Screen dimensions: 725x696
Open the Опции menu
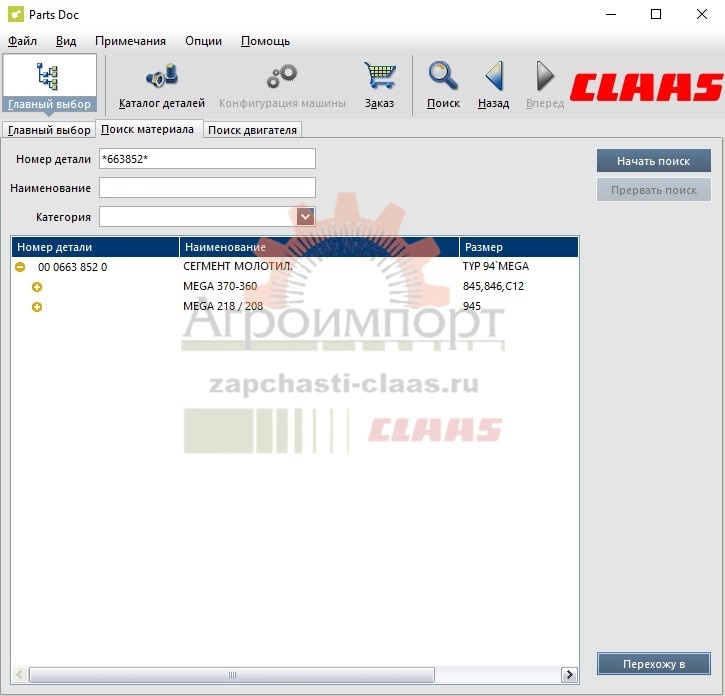pos(203,41)
